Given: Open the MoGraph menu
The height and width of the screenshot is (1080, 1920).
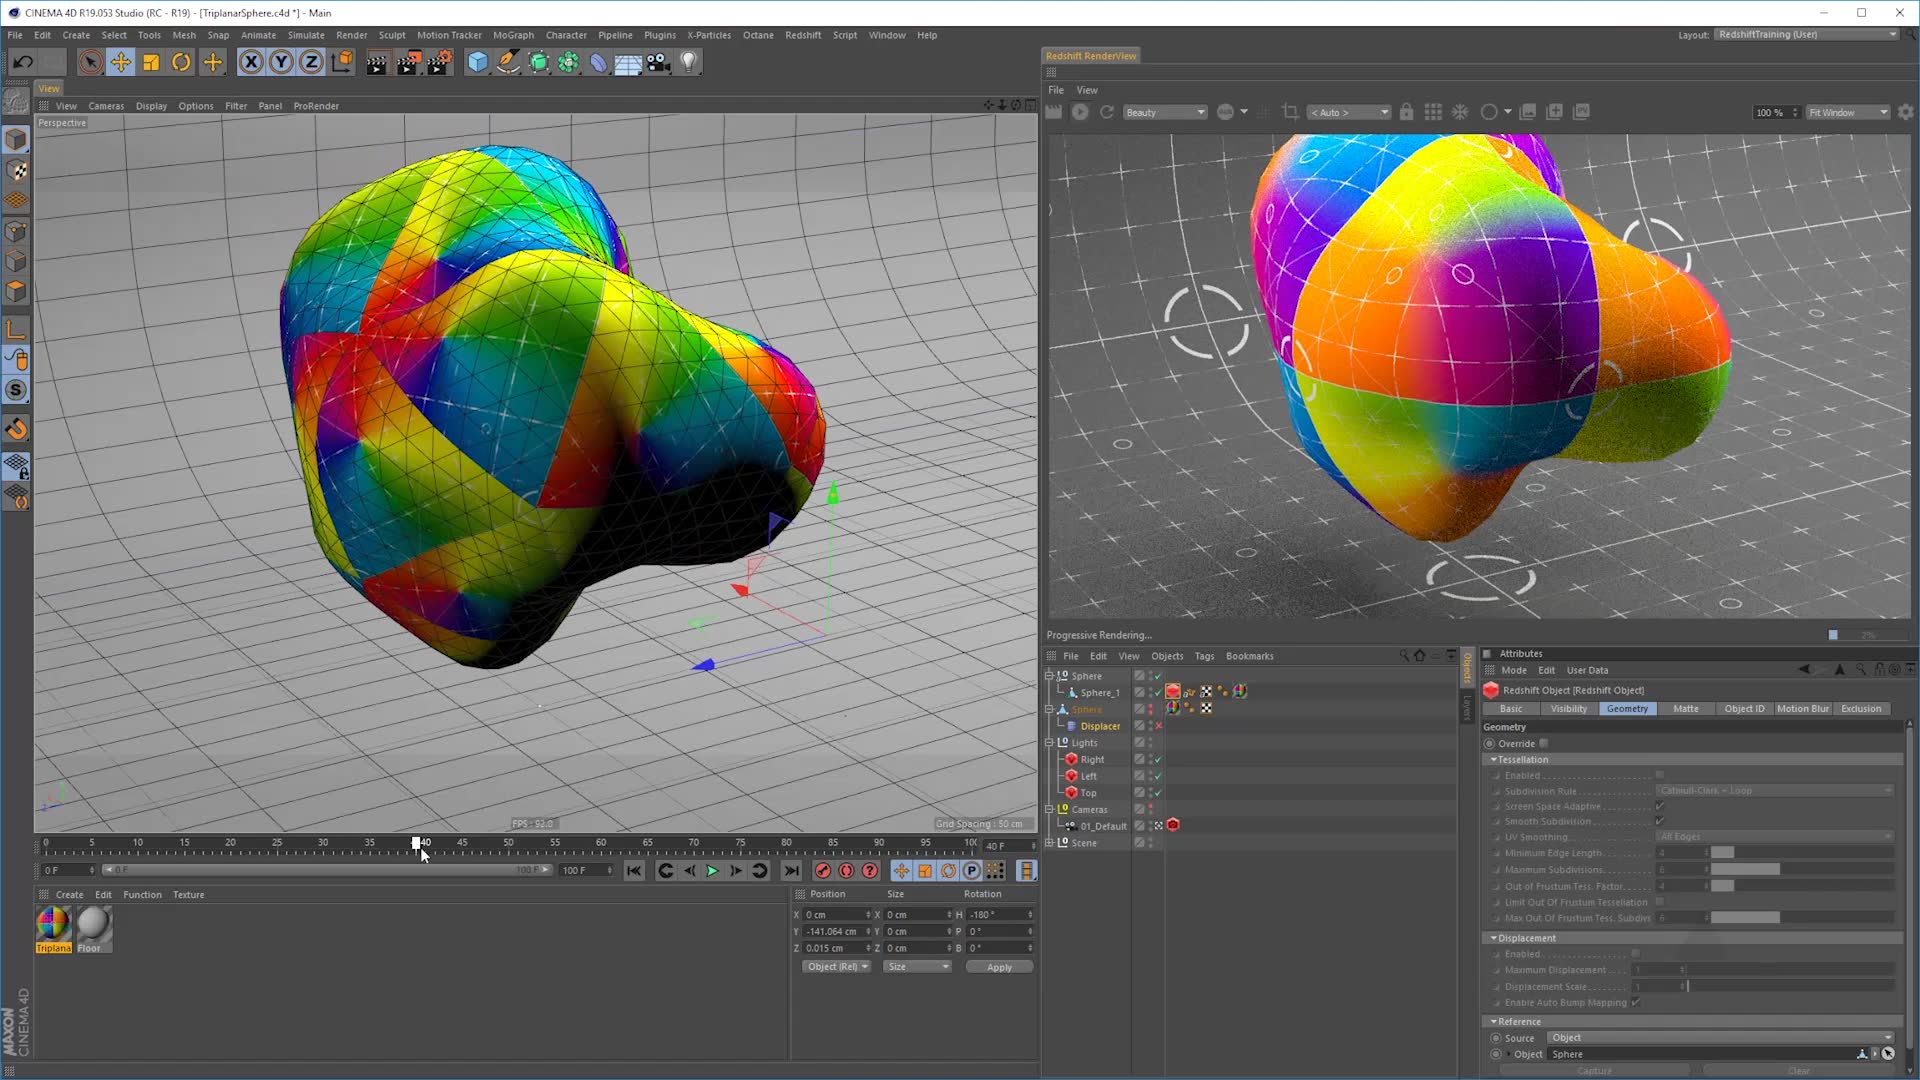Looking at the screenshot, I should 513,34.
